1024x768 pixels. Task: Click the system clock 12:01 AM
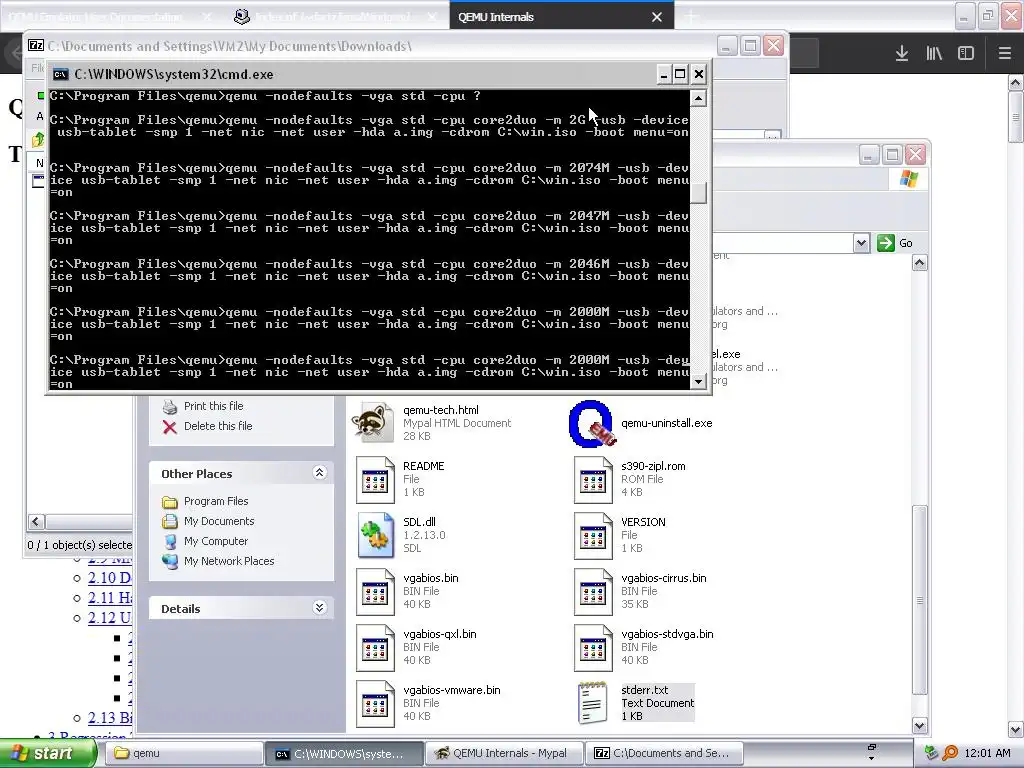987,753
